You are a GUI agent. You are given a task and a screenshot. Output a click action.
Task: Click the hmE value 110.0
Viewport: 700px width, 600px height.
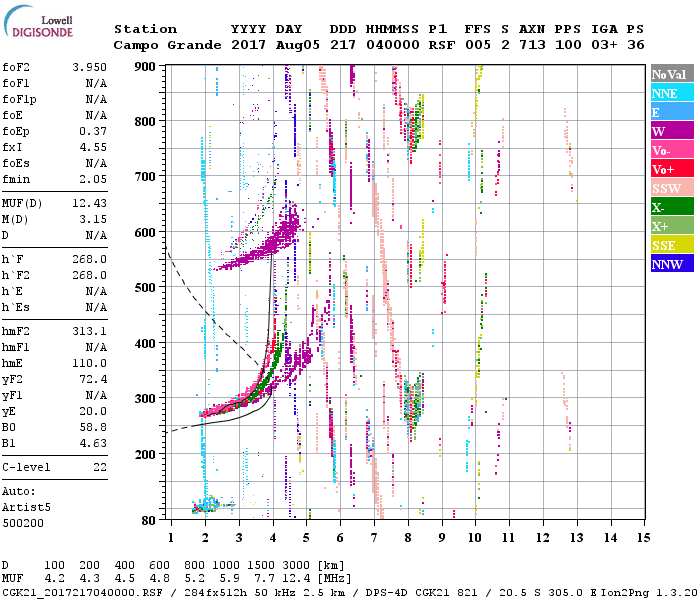click(x=89, y=363)
